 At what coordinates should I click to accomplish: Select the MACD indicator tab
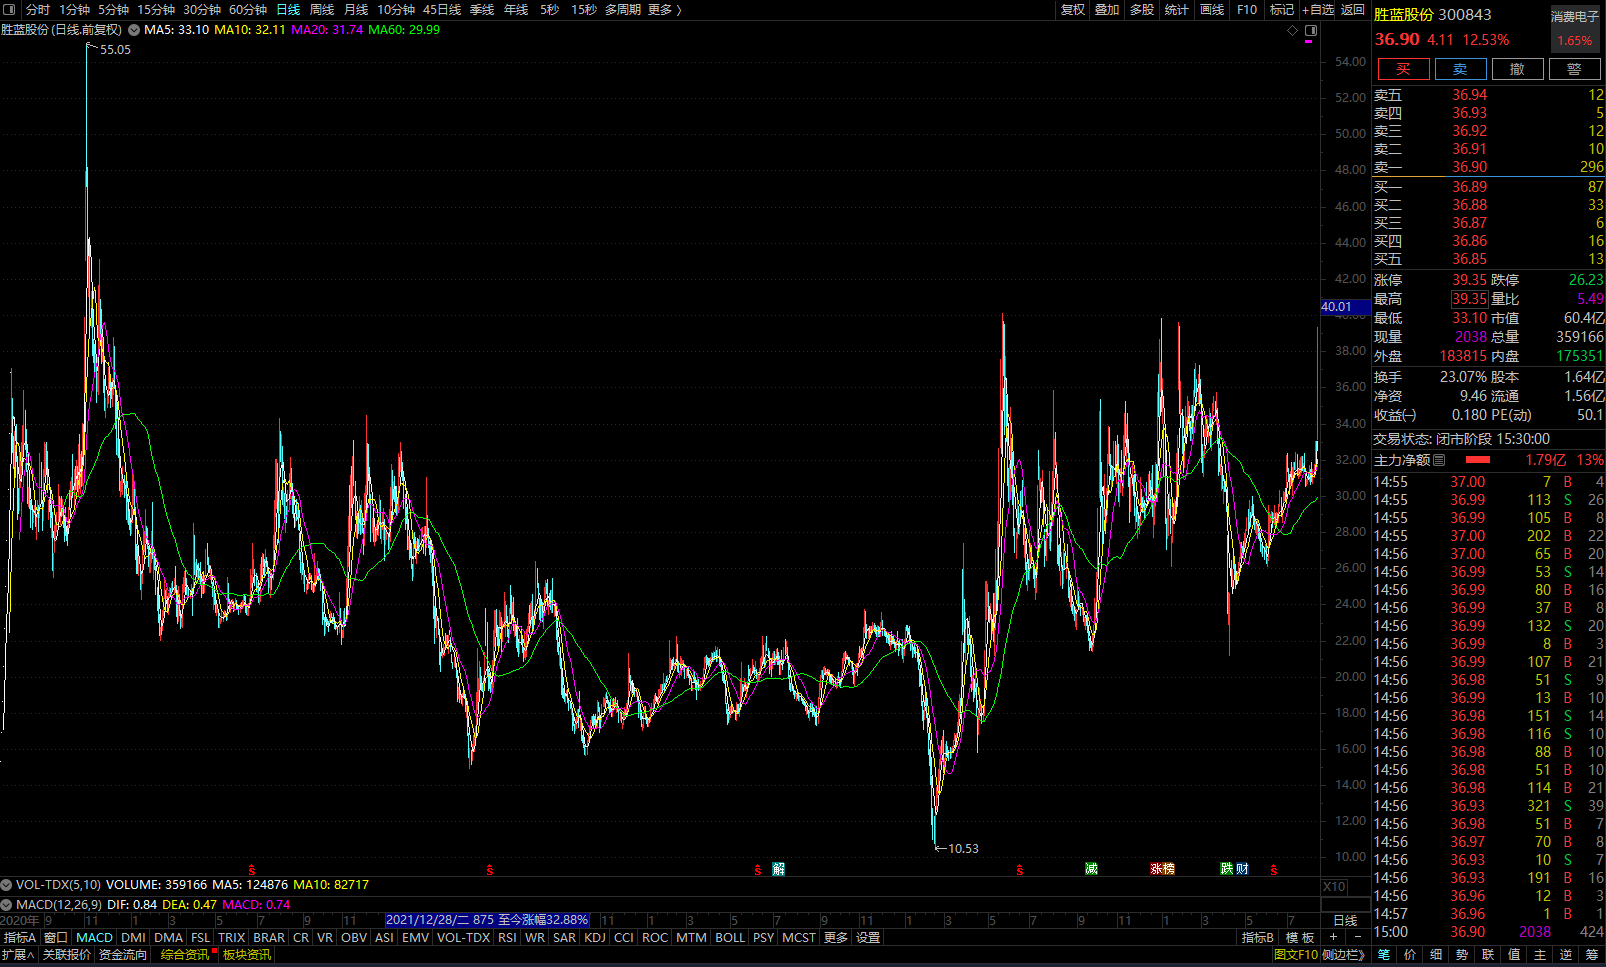pos(95,938)
